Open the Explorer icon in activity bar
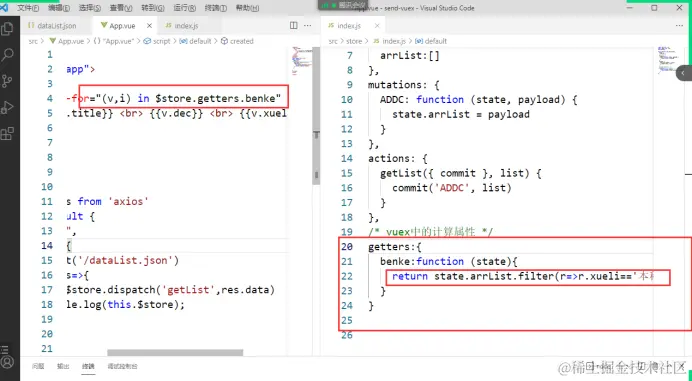Viewport: 692px width, 381px height. (x=8, y=29)
